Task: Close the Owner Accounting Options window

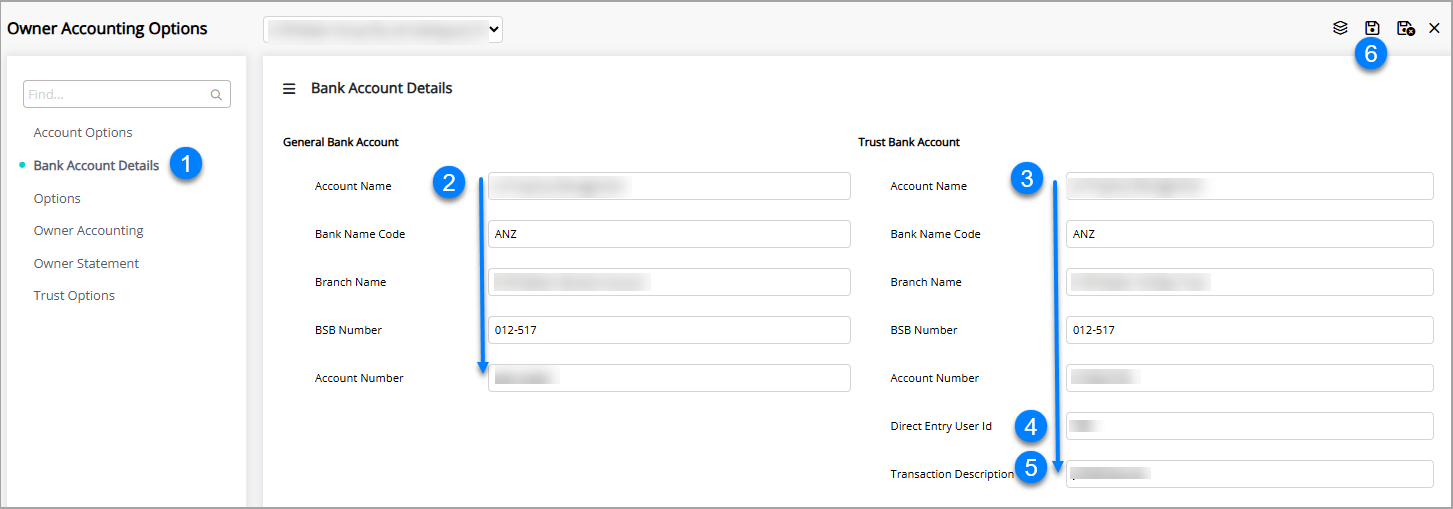Action: tap(1434, 29)
